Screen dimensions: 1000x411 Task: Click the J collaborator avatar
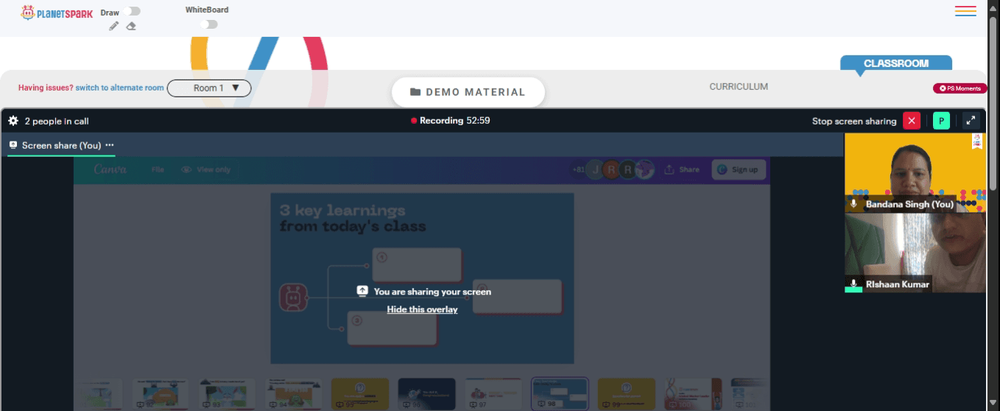[x=595, y=170]
